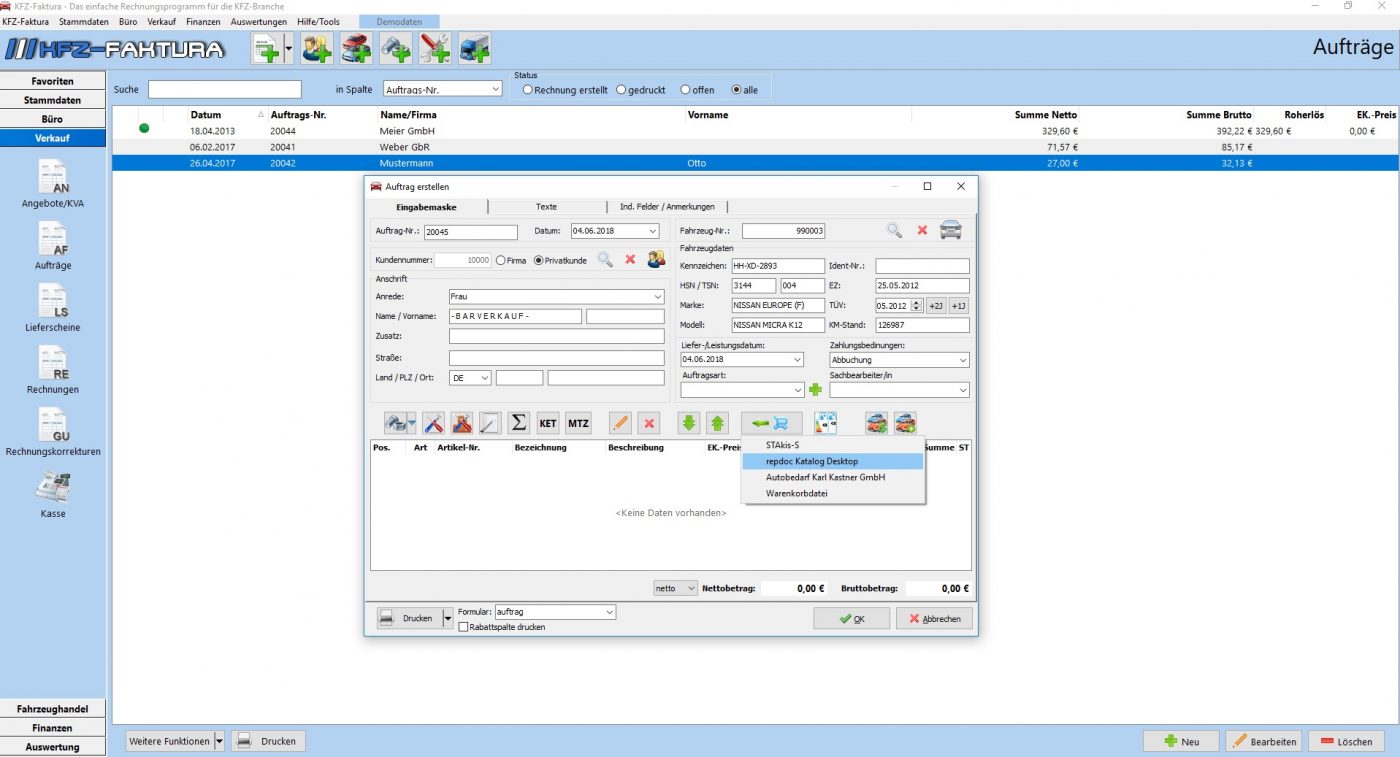The image size is (1400, 757).
Task: Open the sum calculation with the Sigma icon
Action: (518, 422)
